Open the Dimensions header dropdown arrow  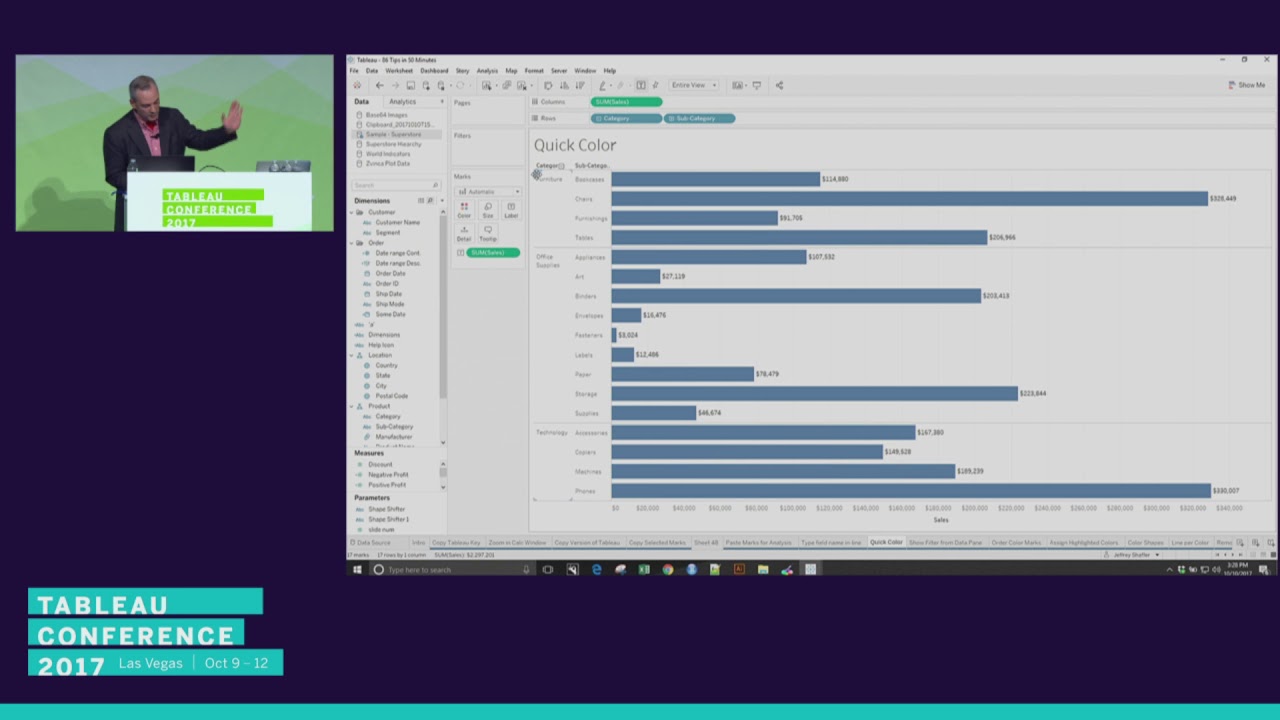pyautogui.click(x=442, y=200)
